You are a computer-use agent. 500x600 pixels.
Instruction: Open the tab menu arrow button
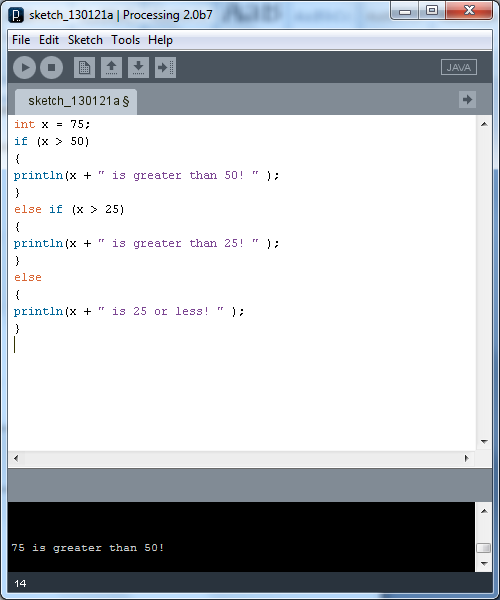(467, 100)
